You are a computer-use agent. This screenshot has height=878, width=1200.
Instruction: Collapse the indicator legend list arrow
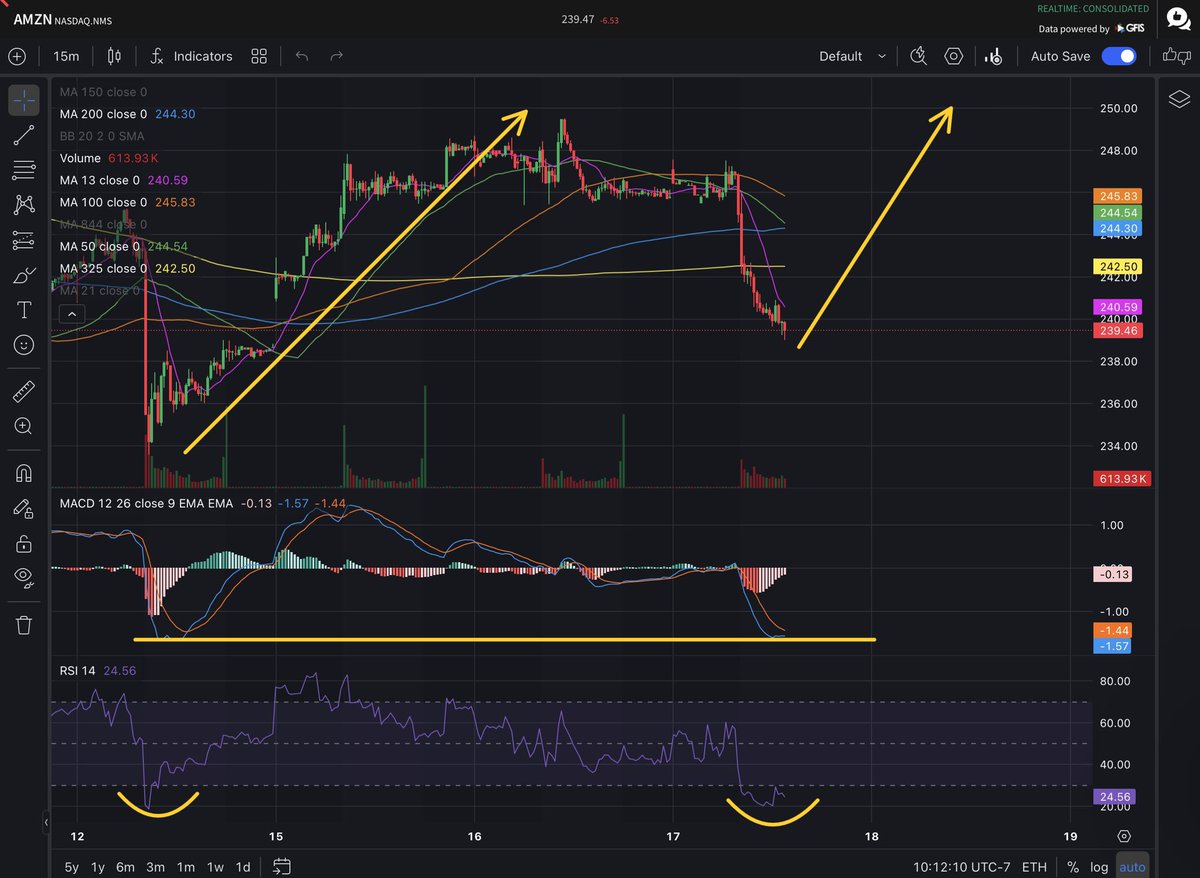click(70, 313)
